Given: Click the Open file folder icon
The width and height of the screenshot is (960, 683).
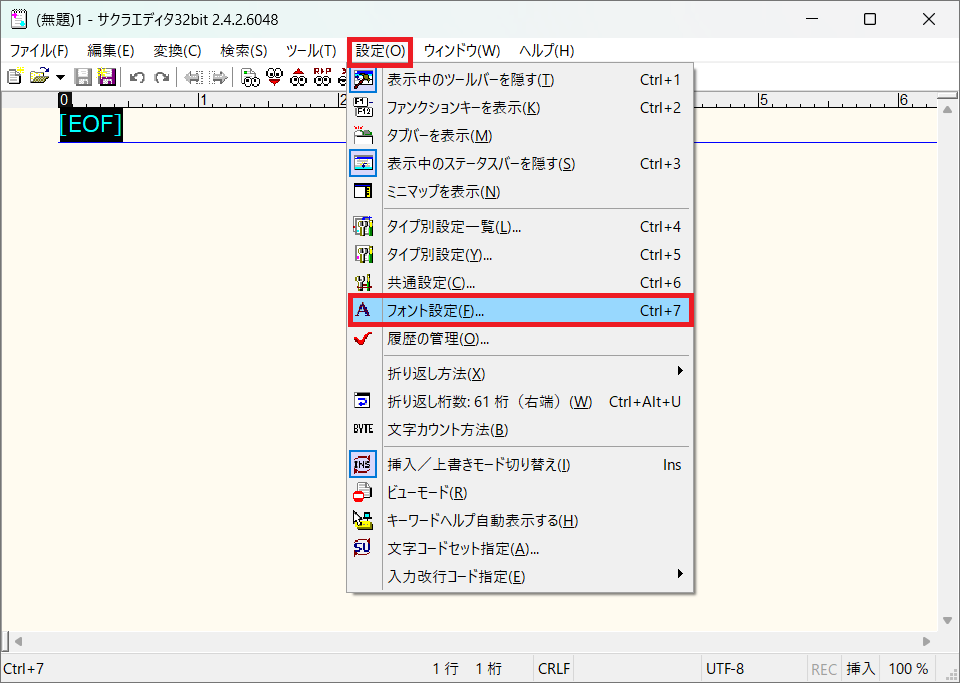Looking at the screenshot, I should pyautogui.click(x=39, y=77).
